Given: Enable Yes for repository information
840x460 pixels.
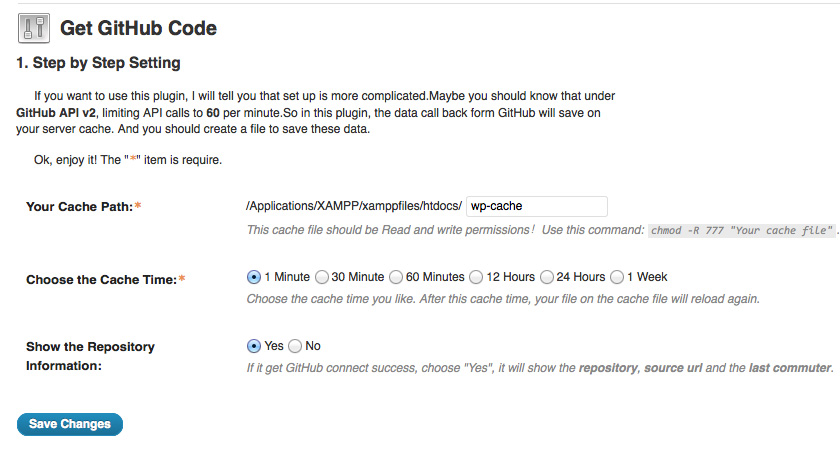Looking at the screenshot, I should [x=254, y=346].
